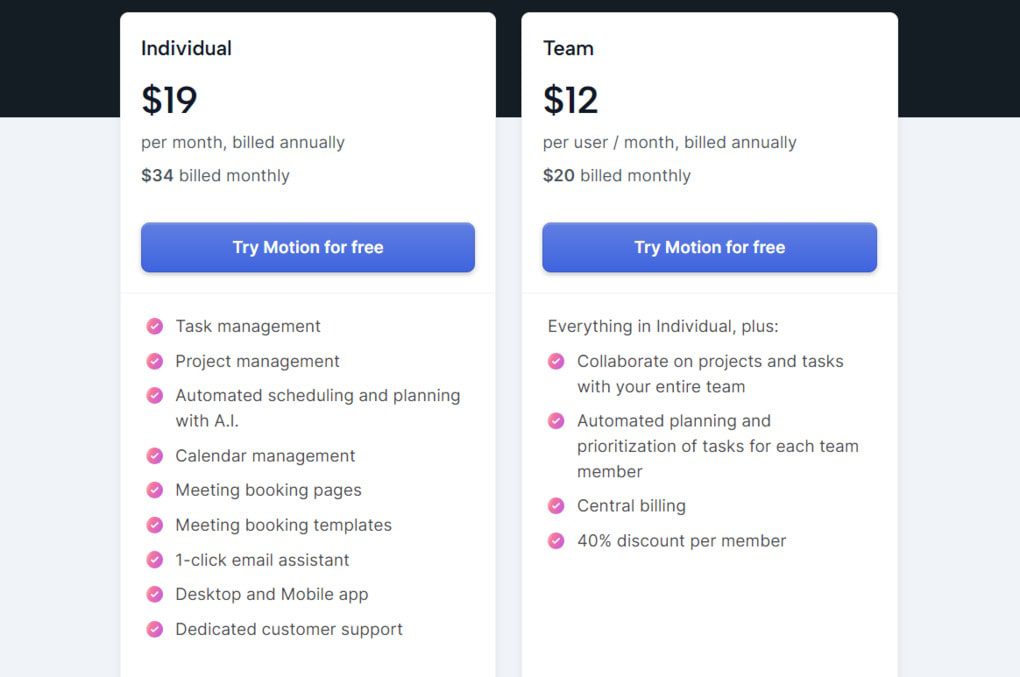
Task: Click the checkmark beside Dedicated customer support
Action: pos(155,629)
